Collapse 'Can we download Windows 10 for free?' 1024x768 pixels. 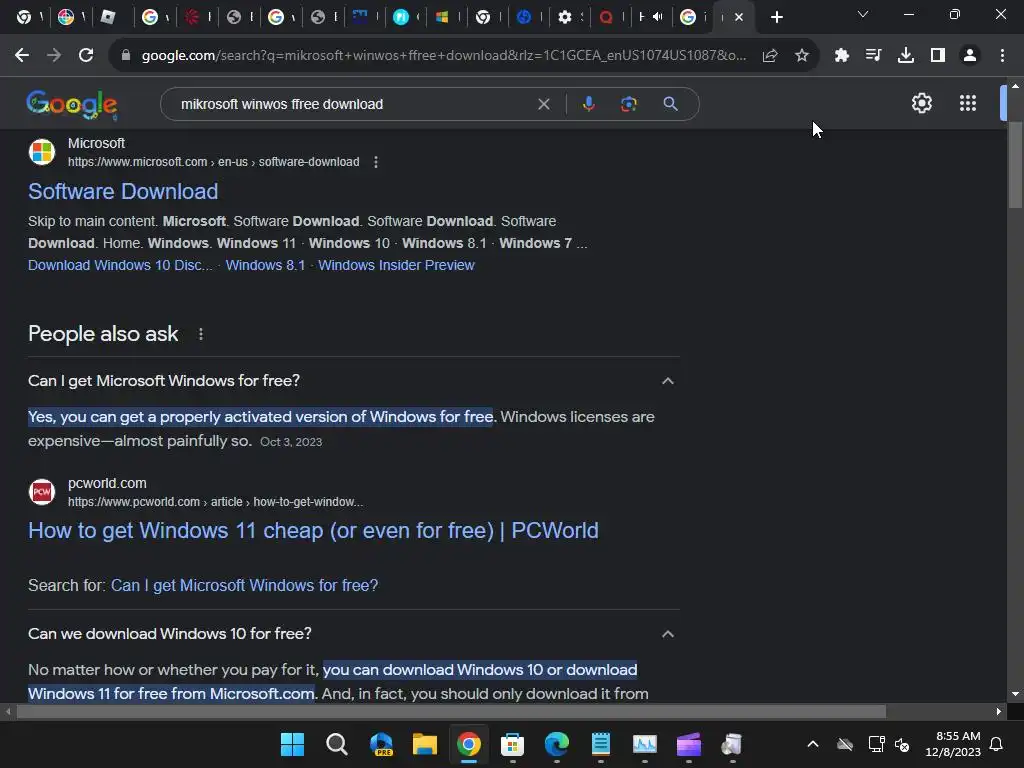(x=667, y=634)
